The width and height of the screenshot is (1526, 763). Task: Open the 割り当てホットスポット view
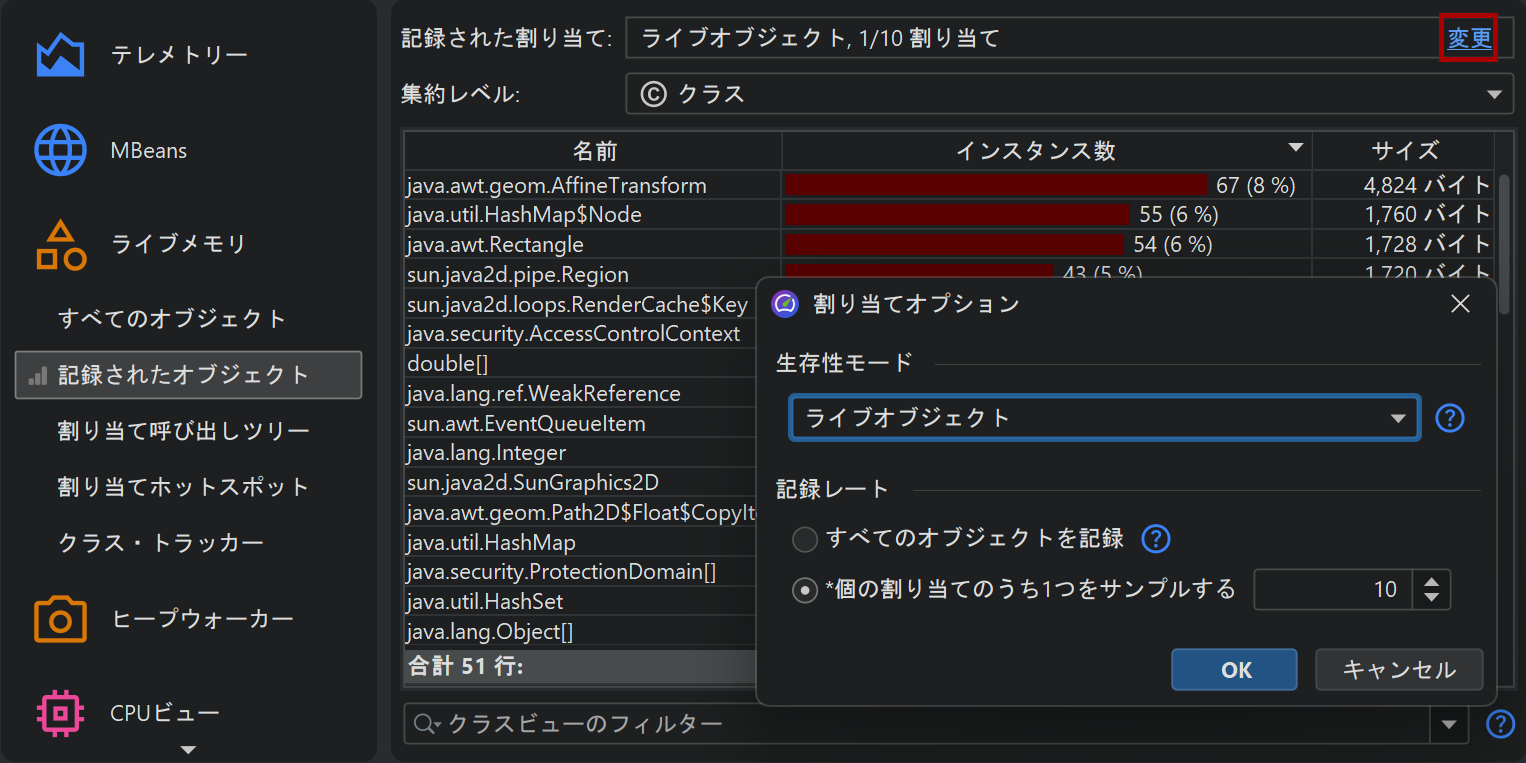184,487
